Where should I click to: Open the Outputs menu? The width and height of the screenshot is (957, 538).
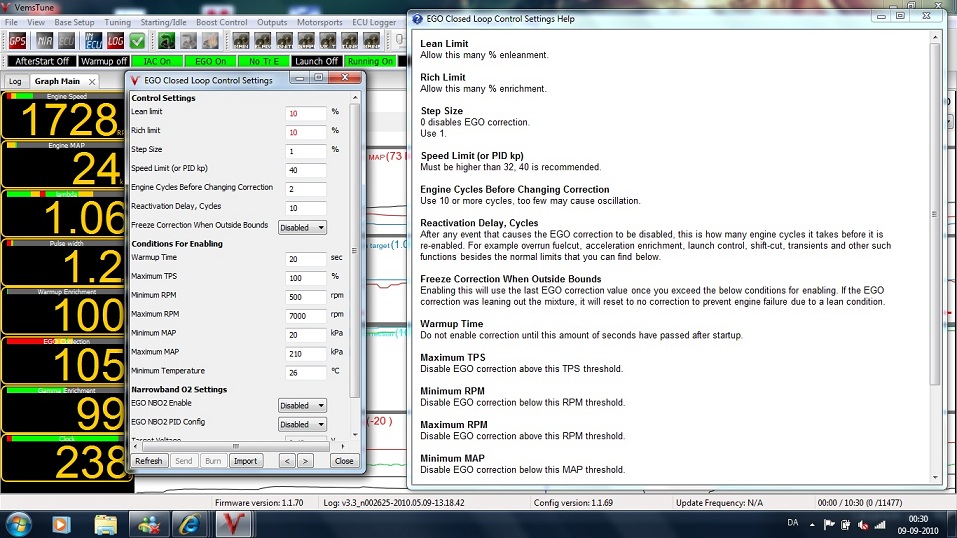tap(272, 22)
